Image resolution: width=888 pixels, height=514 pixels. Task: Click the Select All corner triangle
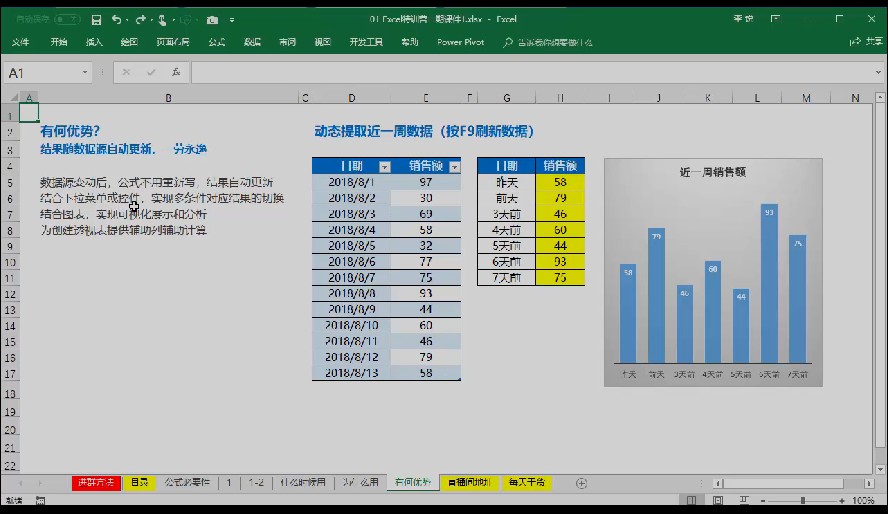pos(14,97)
